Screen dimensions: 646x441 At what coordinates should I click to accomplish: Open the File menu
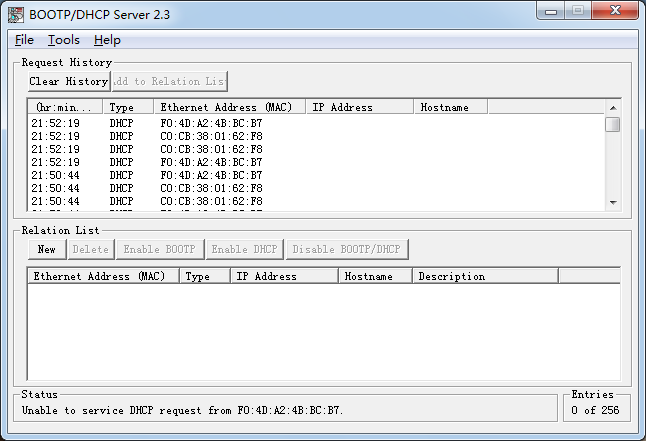(x=25, y=40)
